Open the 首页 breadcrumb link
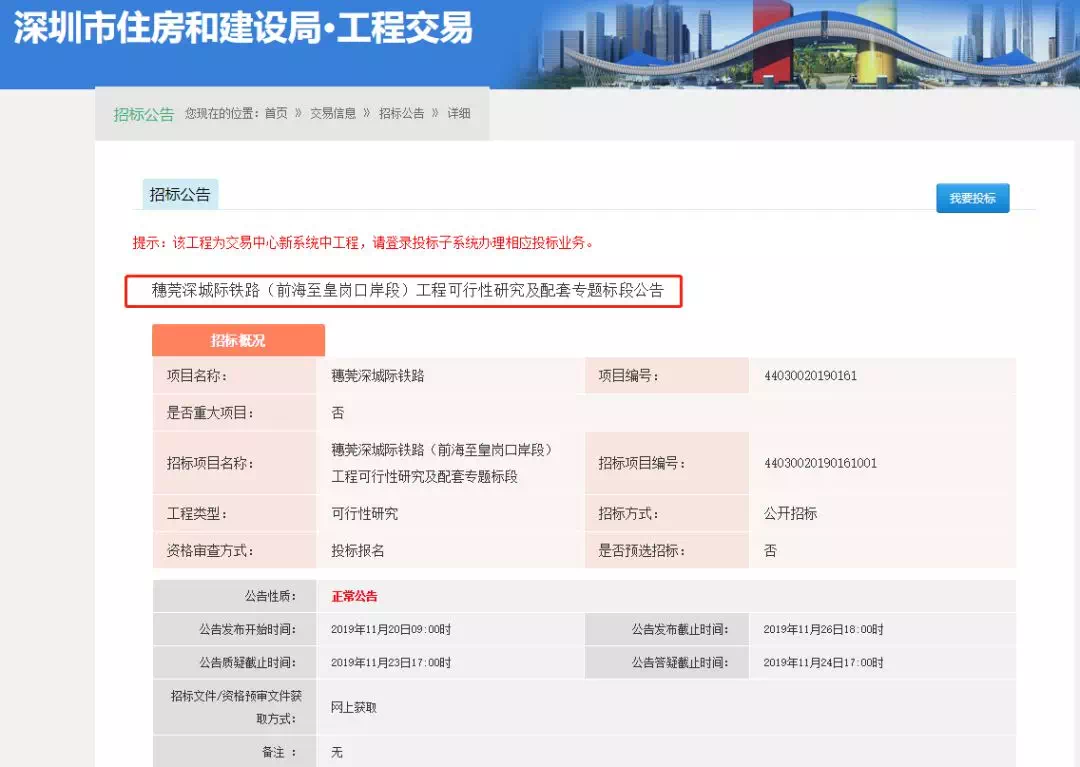This screenshot has width=1080, height=767. [x=276, y=114]
